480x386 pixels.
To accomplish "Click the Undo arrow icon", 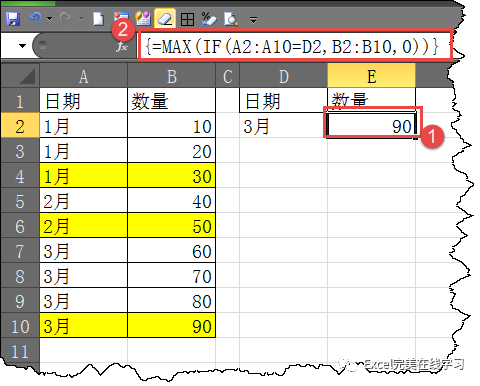I will click(x=35, y=18).
